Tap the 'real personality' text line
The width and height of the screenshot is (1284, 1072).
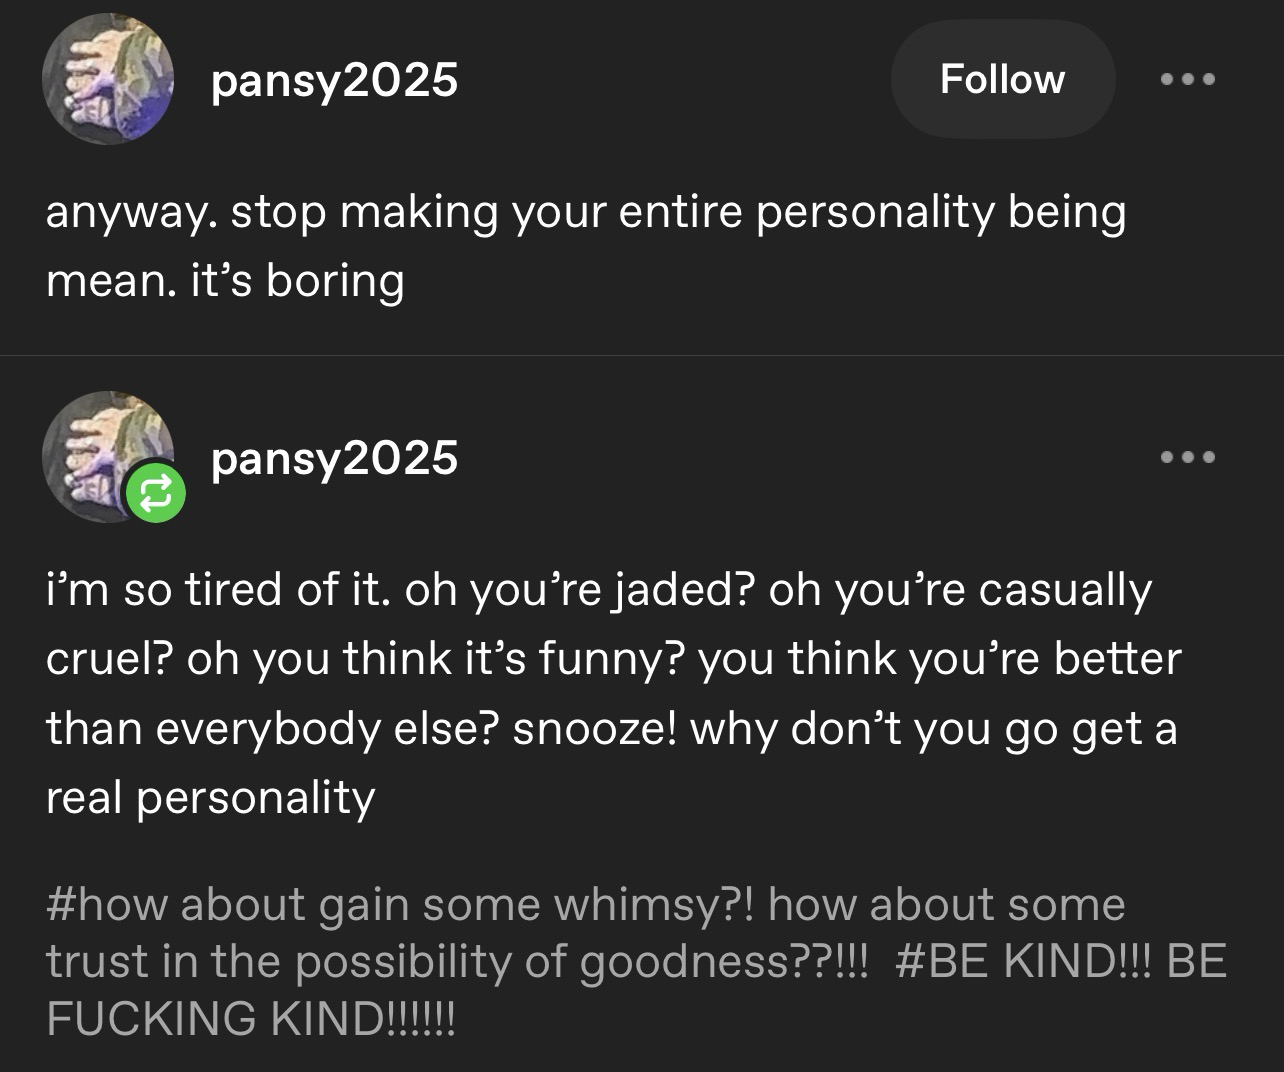point(210,797)
